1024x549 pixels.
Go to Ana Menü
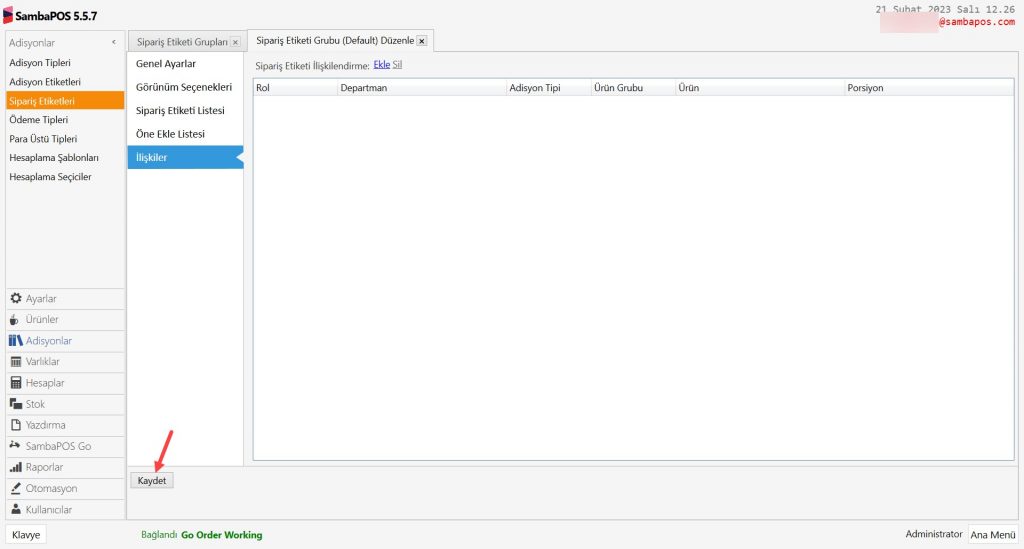[993, 535]
